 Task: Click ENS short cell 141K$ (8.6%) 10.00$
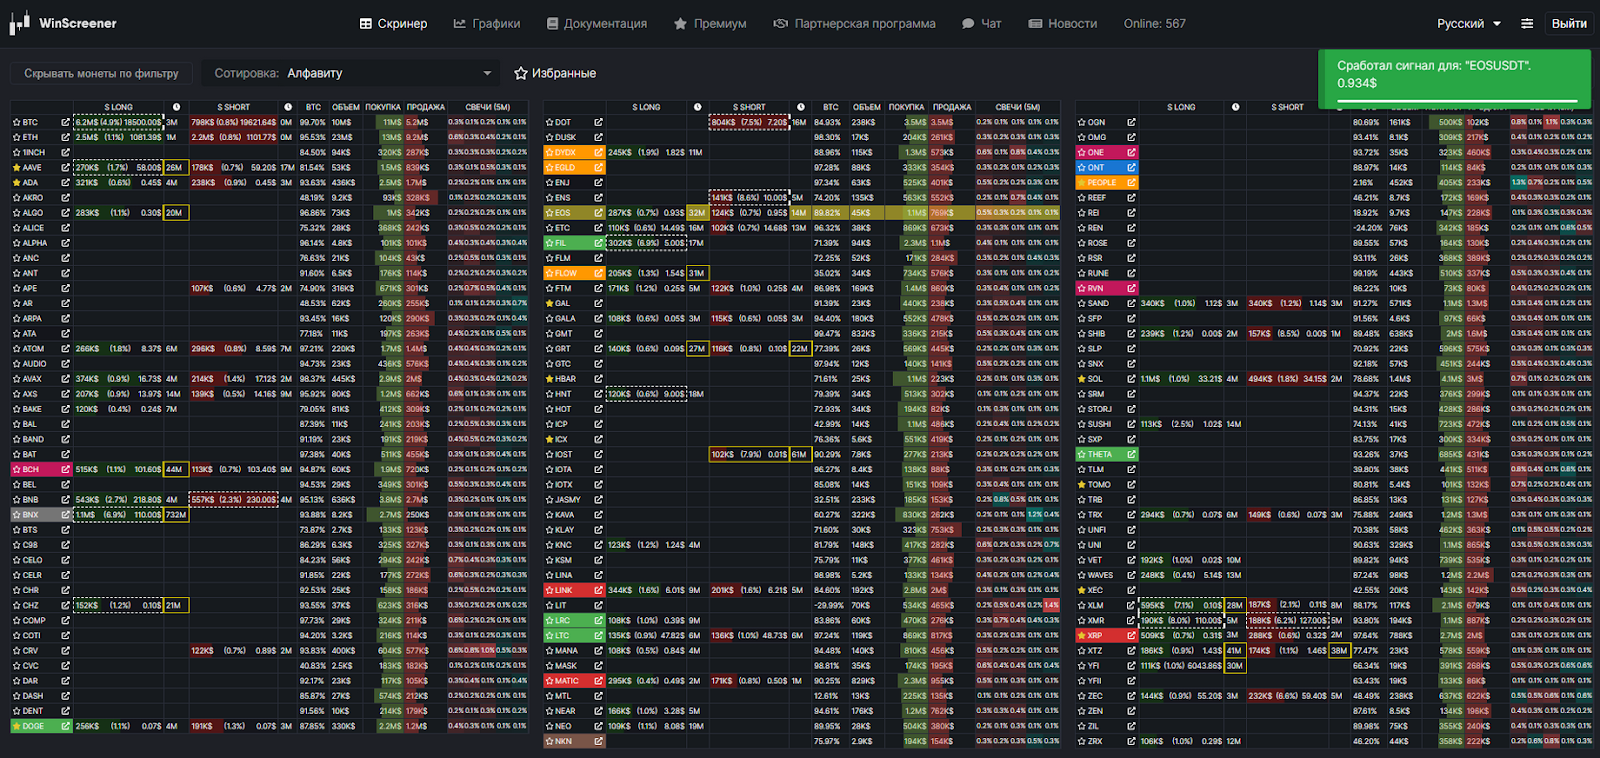[x=749, y=198]
